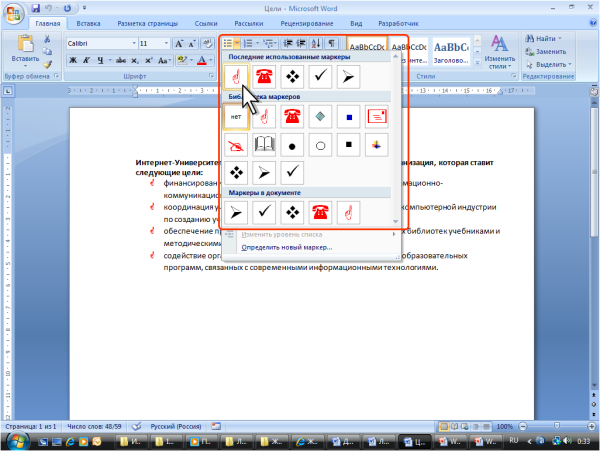Choose the checkmark bullet in document markers
This screenshot has width=600, height=451.
pyautogui.click(x=264, y=211)
